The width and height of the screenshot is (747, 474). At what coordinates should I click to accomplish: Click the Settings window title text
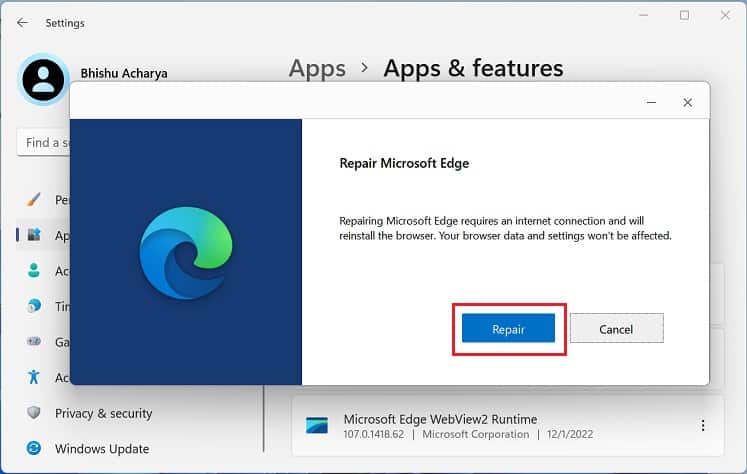click(65, 23)
